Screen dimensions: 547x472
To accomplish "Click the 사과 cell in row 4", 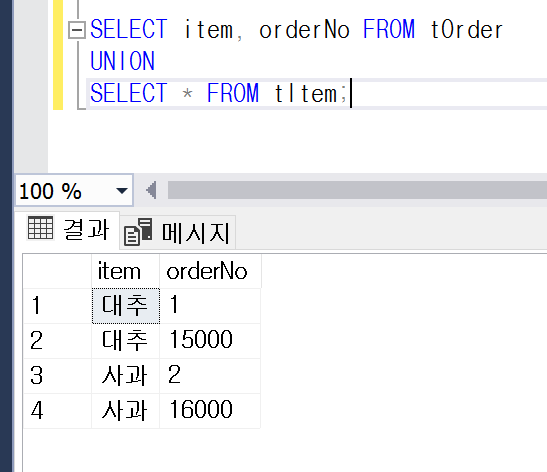I will [x=126, y=411].
